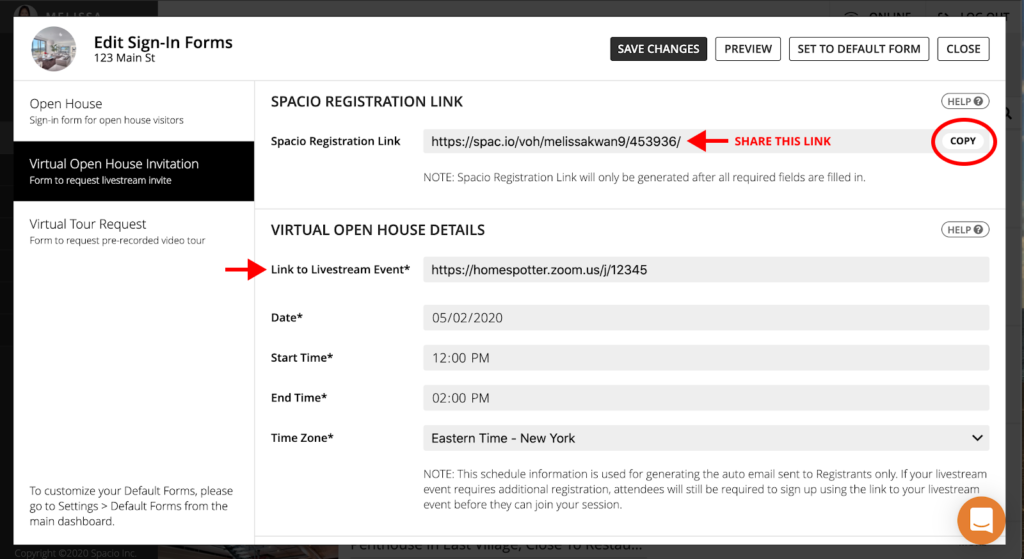
Task: Change the End Time 02:00 PM field
Action: click(706, 398)
